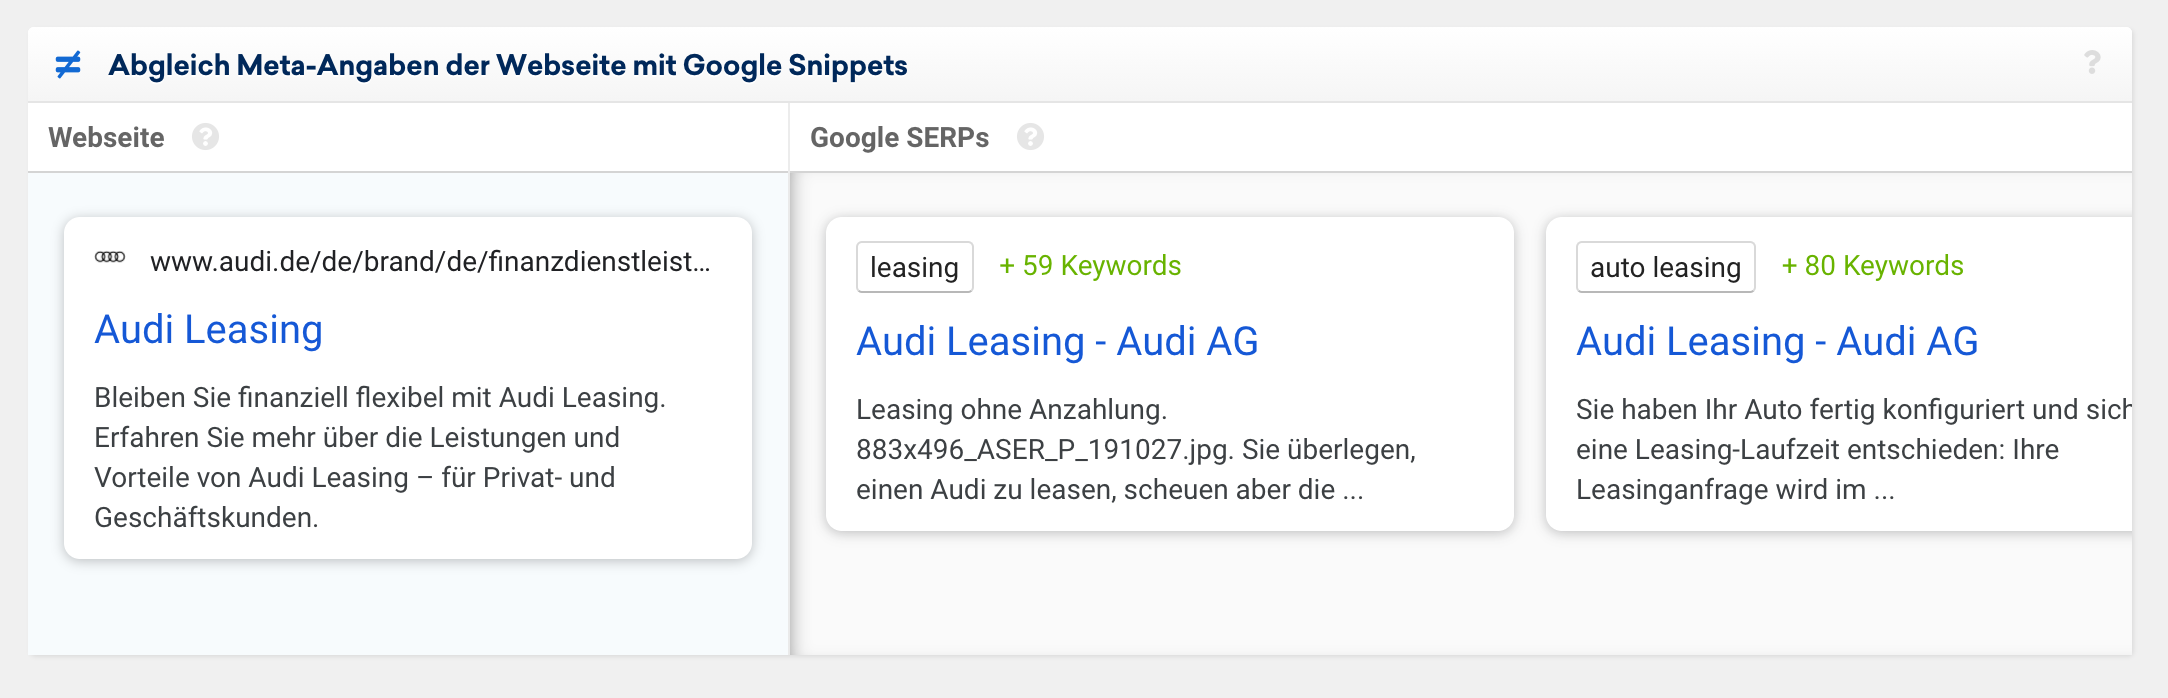Screen dimensions: 2168x698
Task: Open first 'Audi Leasing - Audi AG' SERP title
Action: (1057, 342)
